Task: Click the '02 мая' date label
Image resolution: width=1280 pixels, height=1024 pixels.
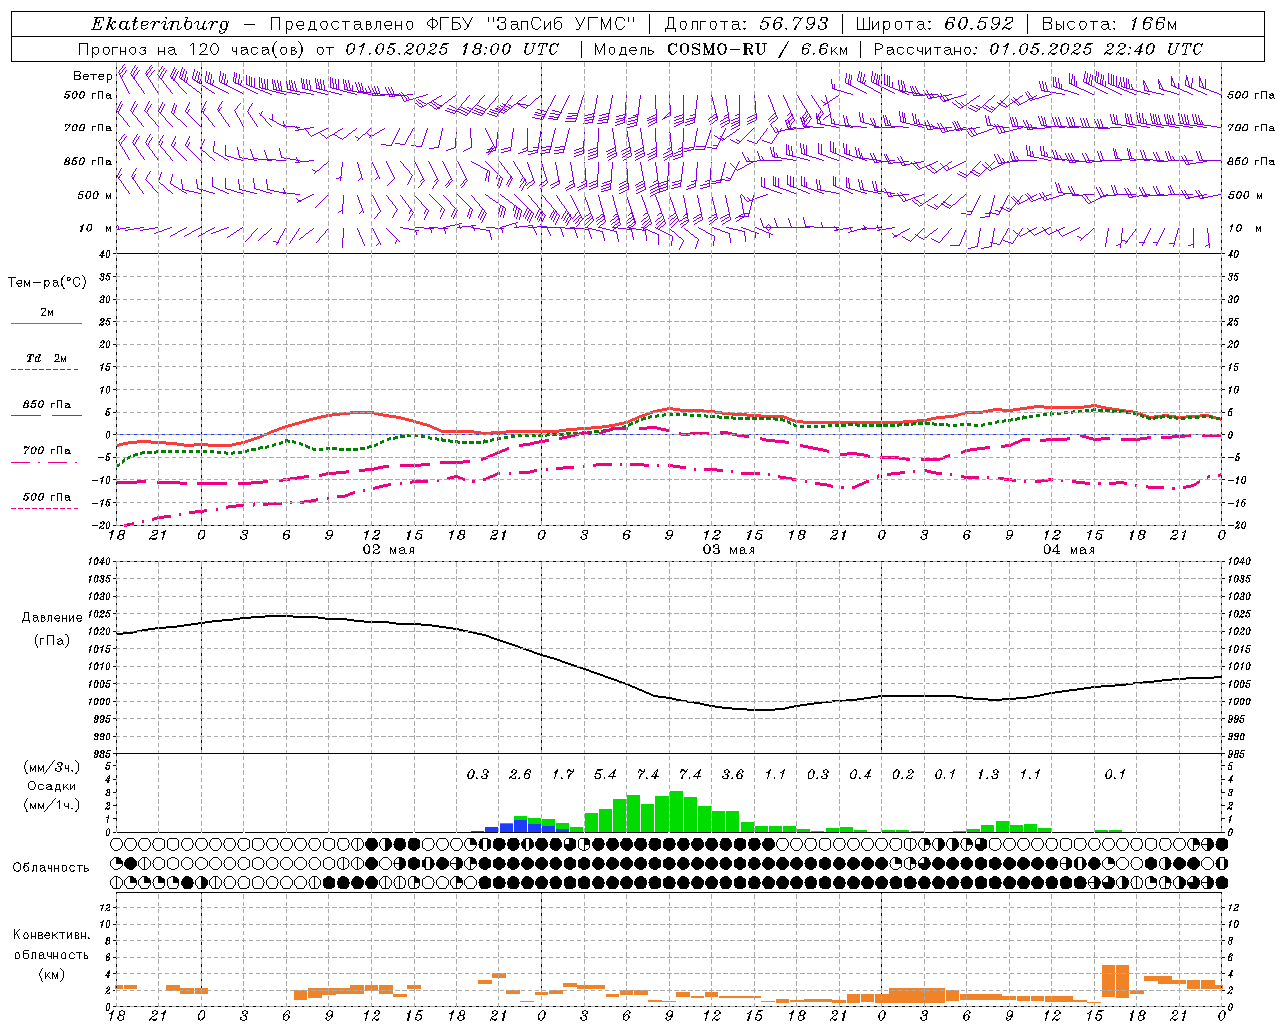Action: (388, 550)
